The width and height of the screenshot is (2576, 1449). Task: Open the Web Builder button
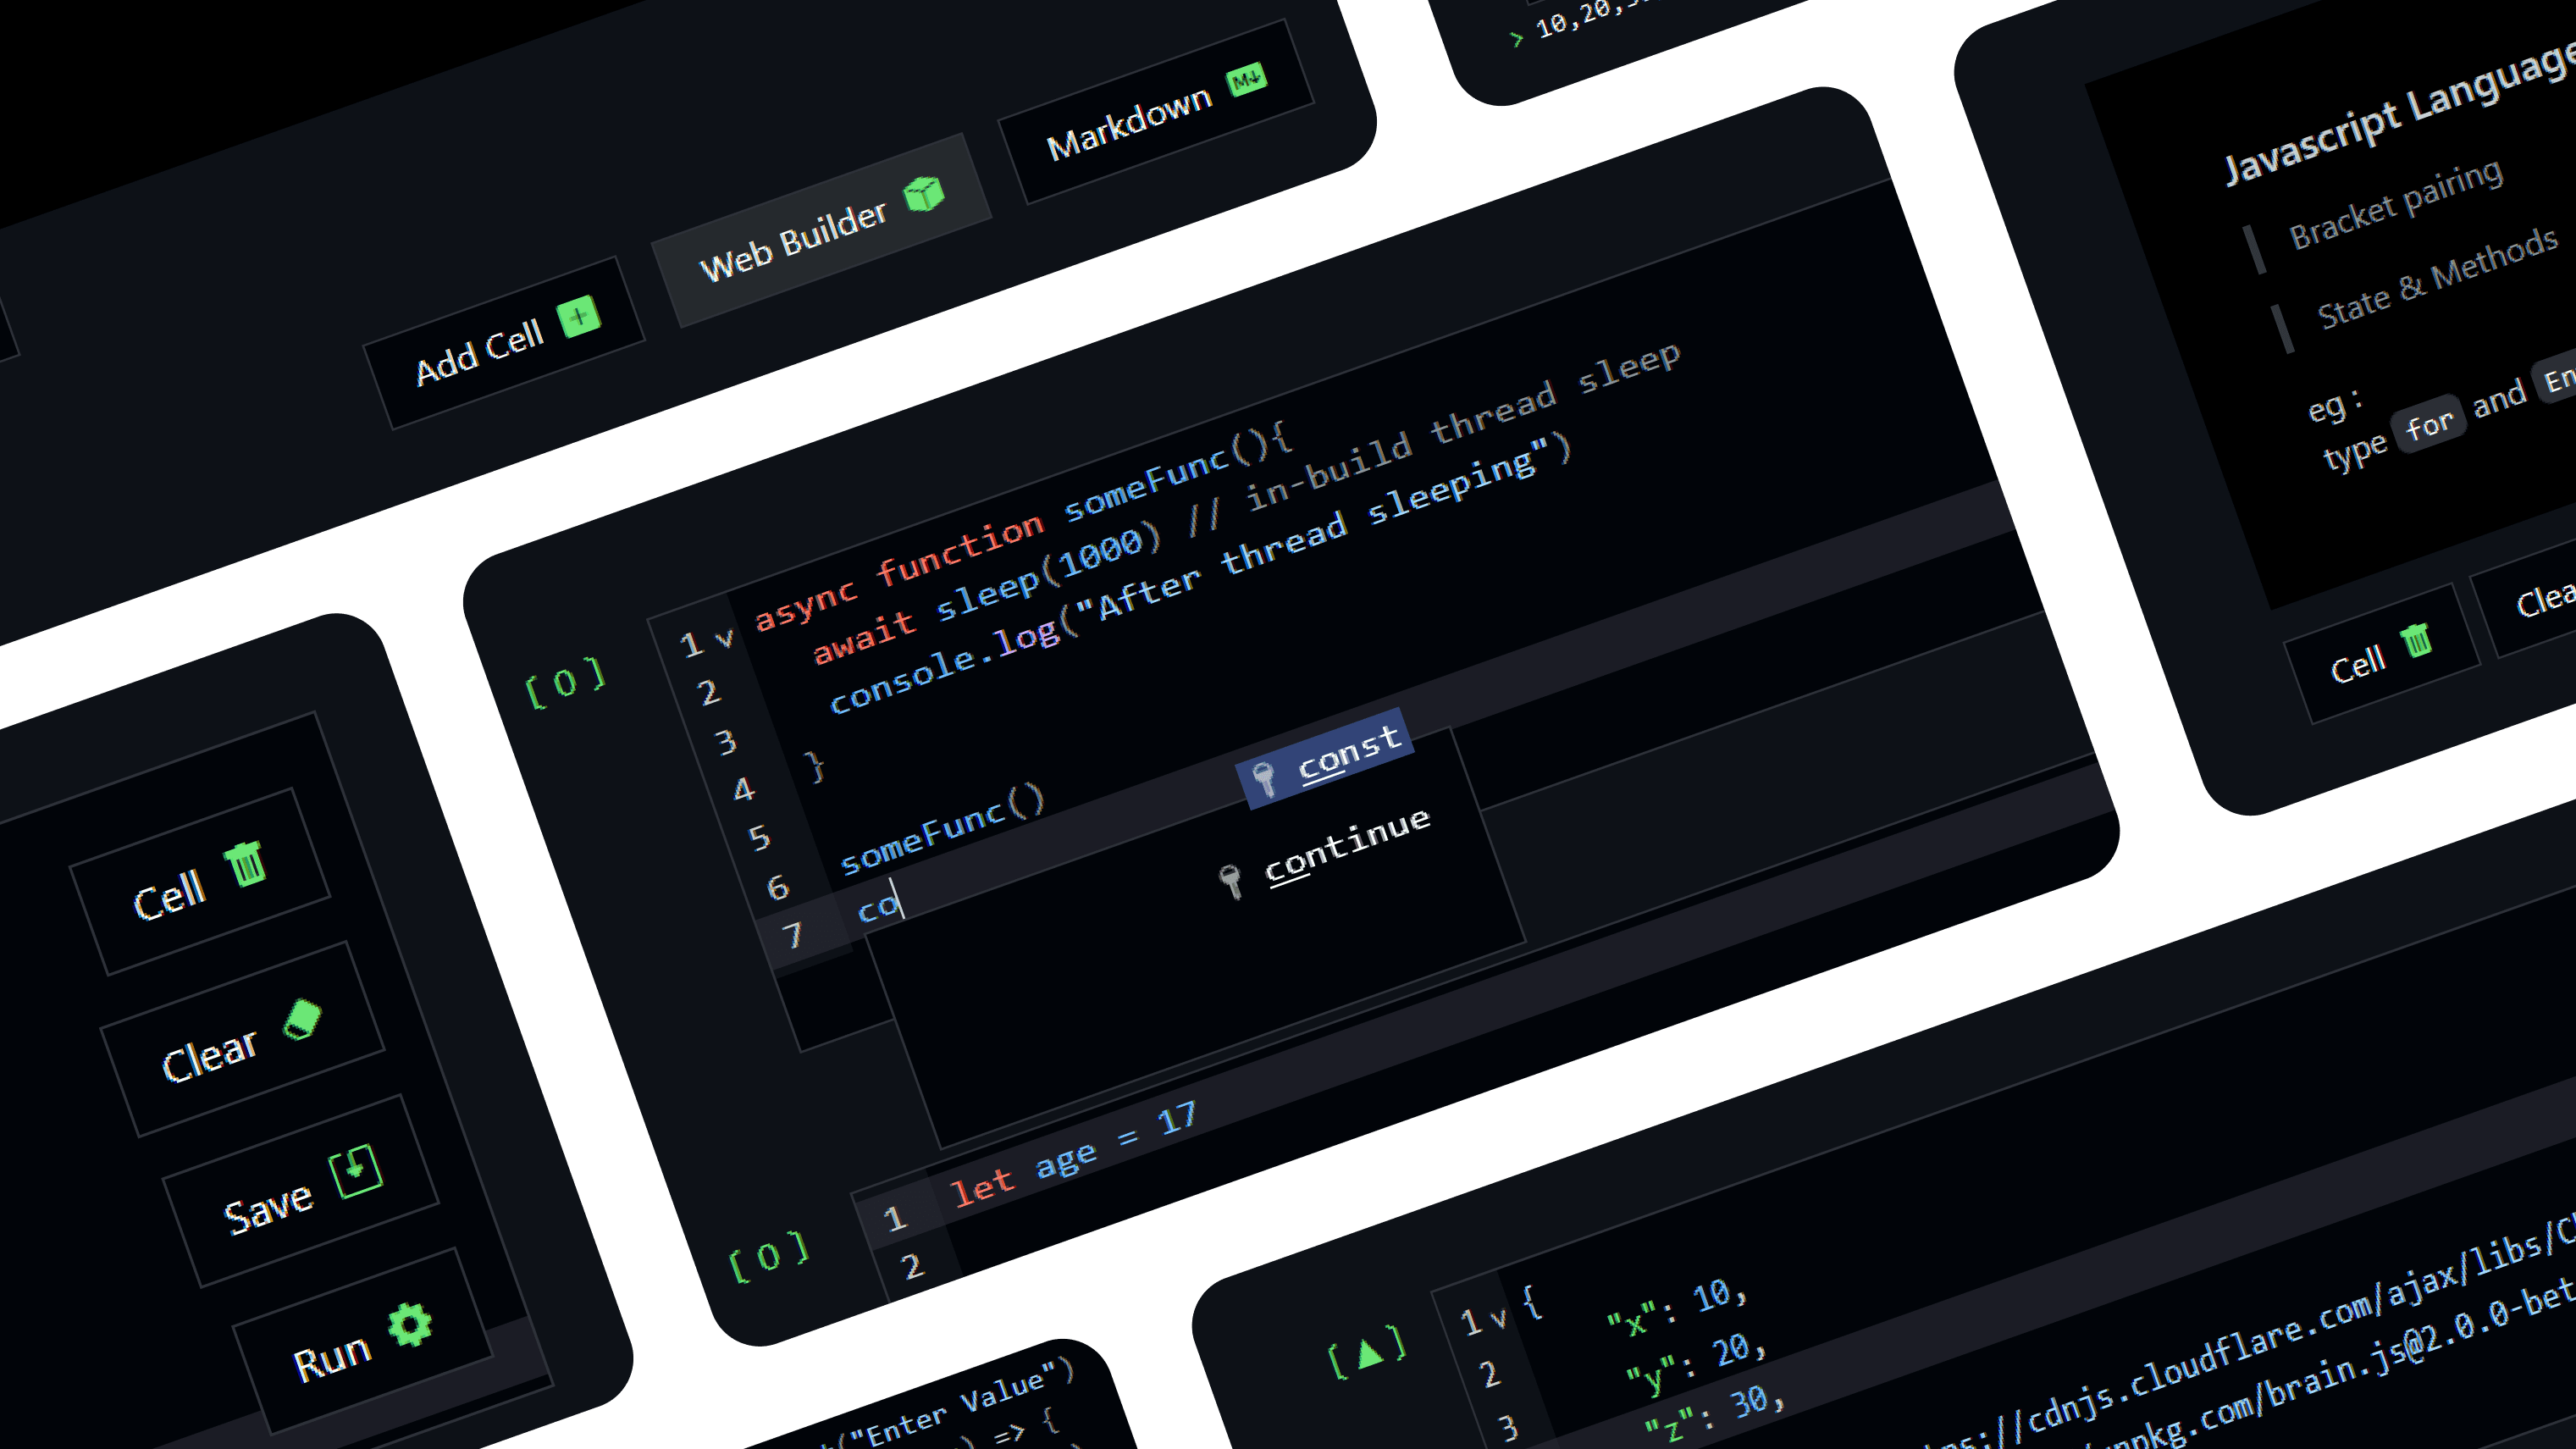821,230
